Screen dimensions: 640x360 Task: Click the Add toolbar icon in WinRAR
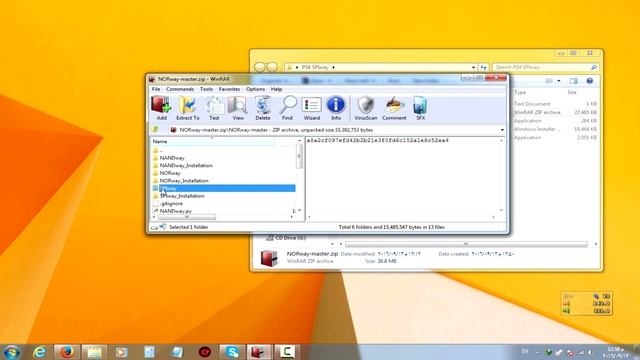[161, 108]
